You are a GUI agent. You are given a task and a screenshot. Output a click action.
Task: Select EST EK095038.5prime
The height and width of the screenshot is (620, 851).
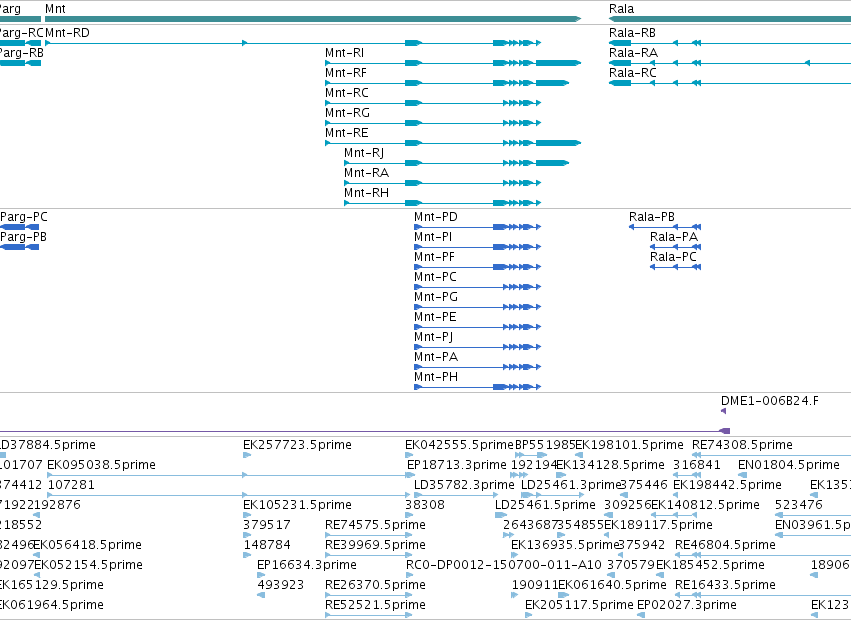coord(101,465)
